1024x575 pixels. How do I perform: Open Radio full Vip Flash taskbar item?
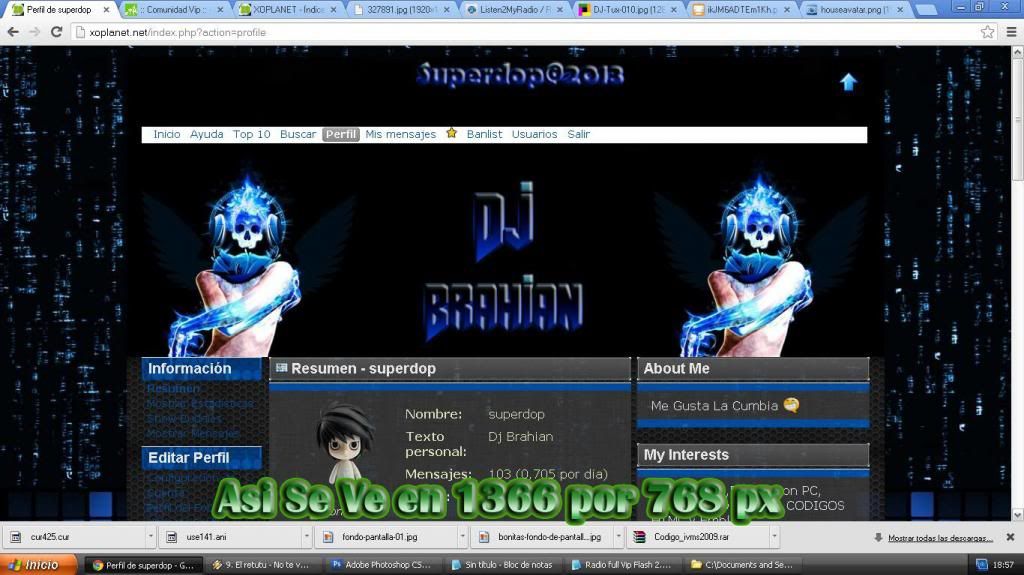click(x=623, y=565)
